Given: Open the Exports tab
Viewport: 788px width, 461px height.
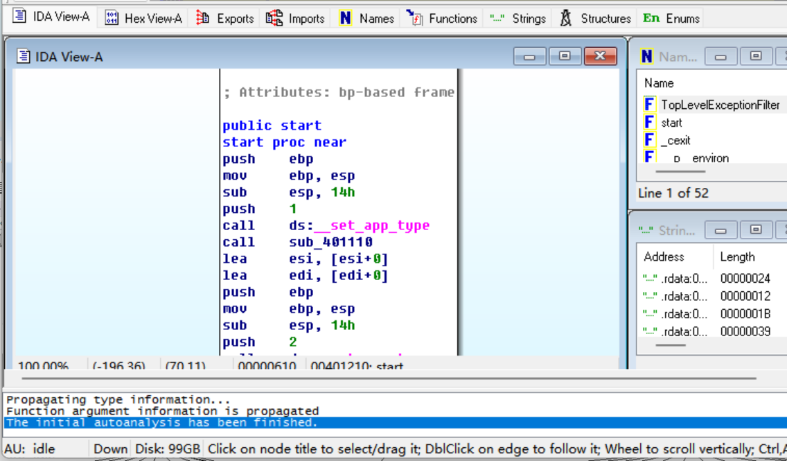Looking at the screenshot, I should pyautogui.click(x=225, y=19).
